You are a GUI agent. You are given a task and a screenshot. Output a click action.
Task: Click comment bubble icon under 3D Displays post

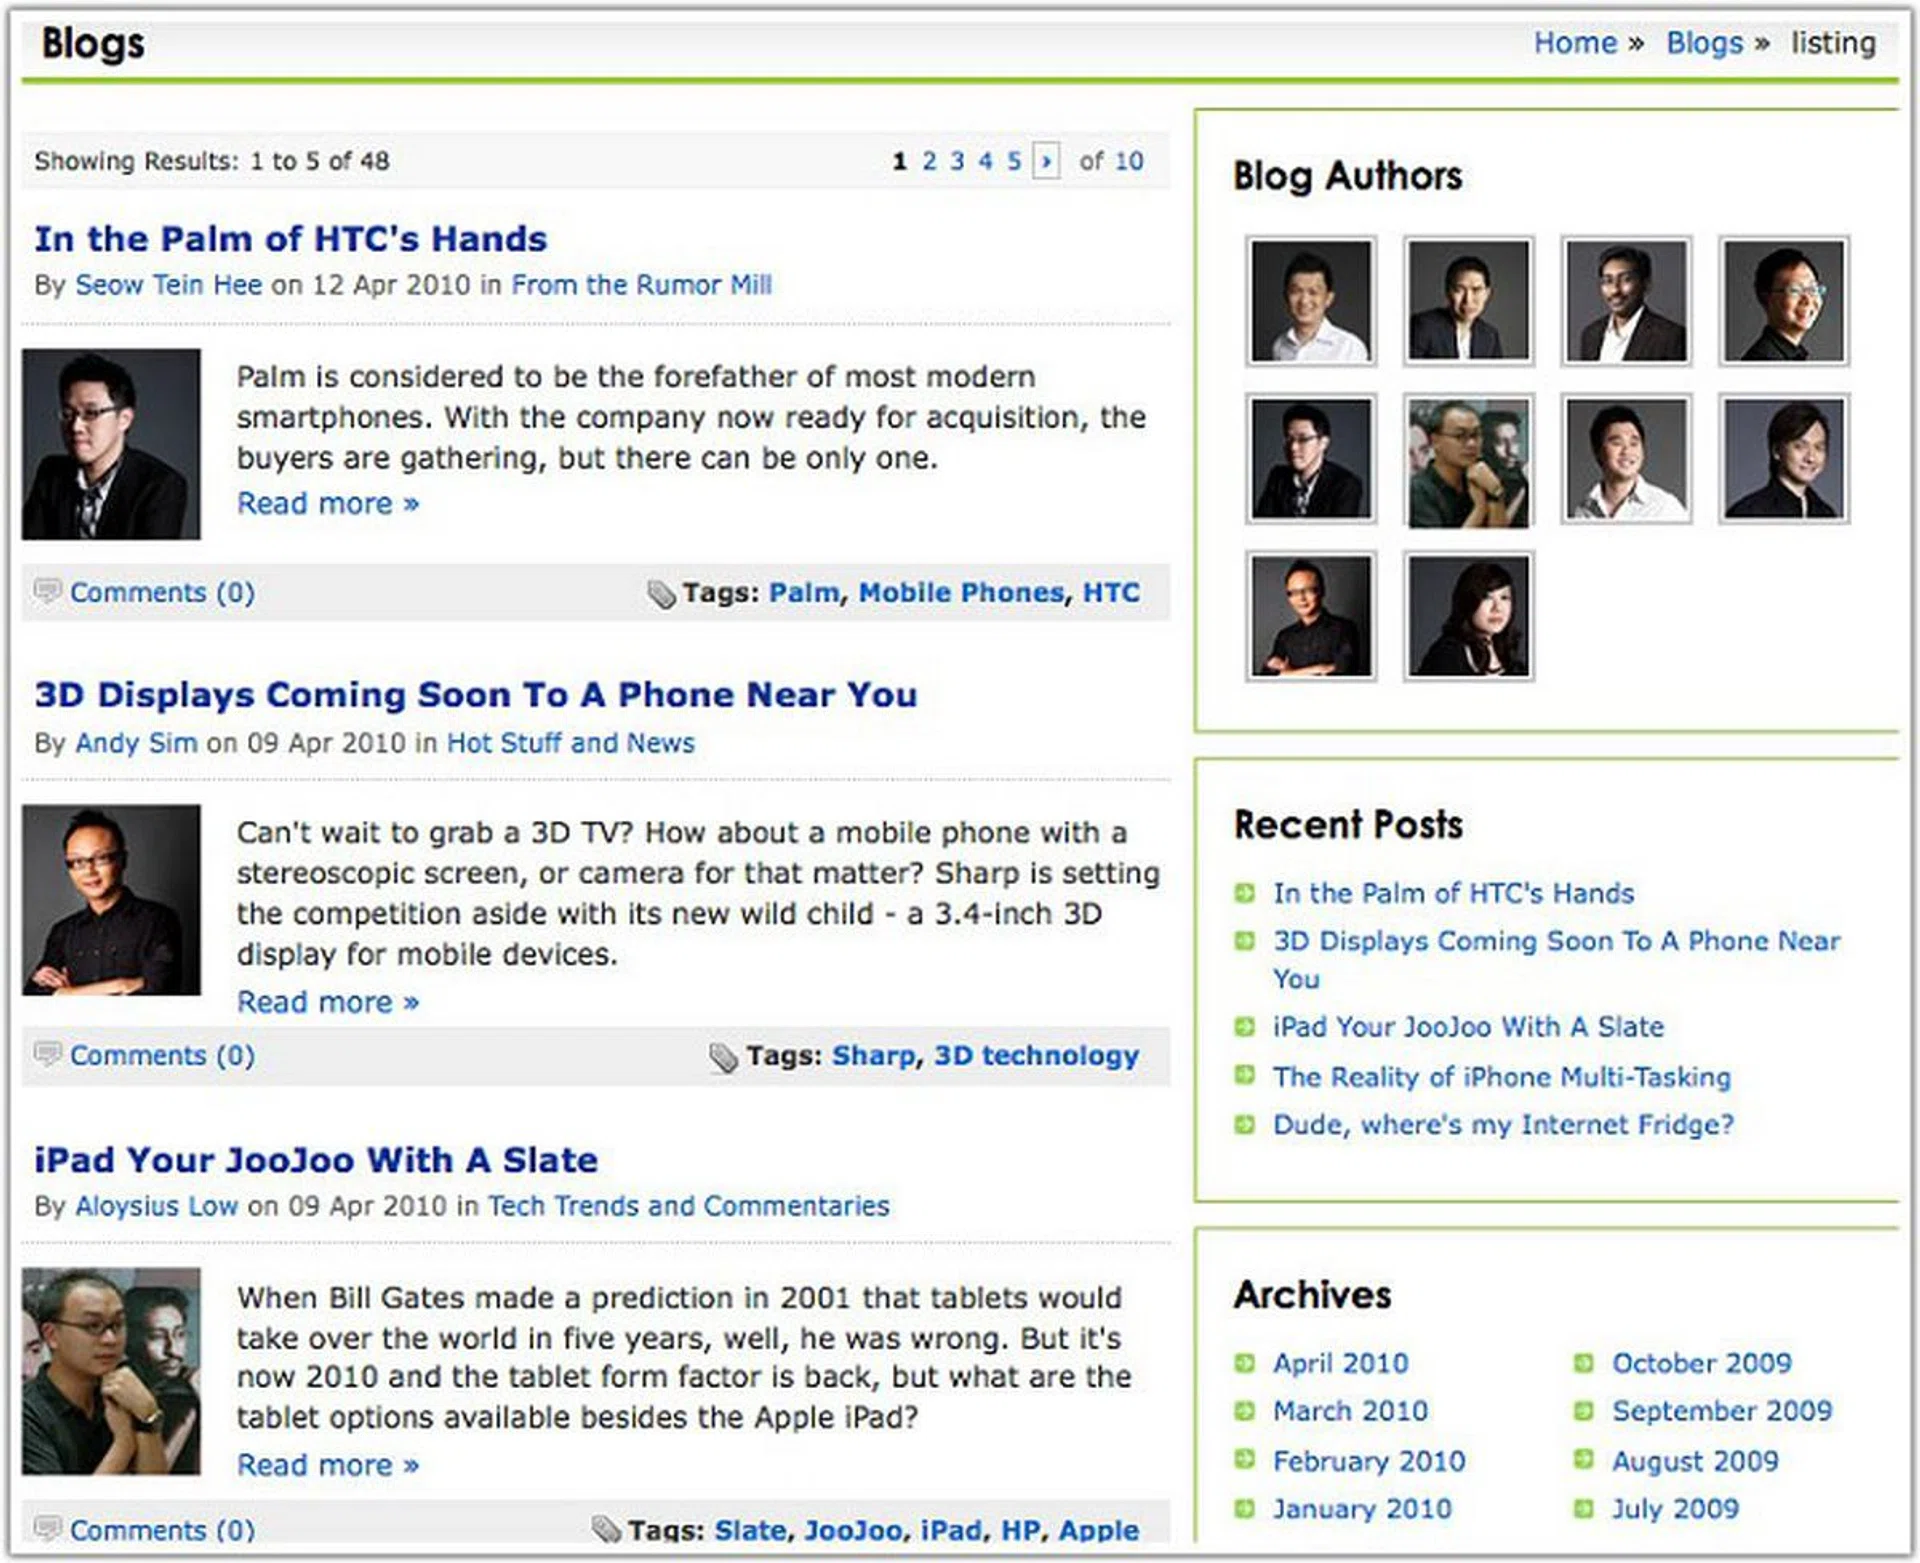click(x=47, y=1053)
